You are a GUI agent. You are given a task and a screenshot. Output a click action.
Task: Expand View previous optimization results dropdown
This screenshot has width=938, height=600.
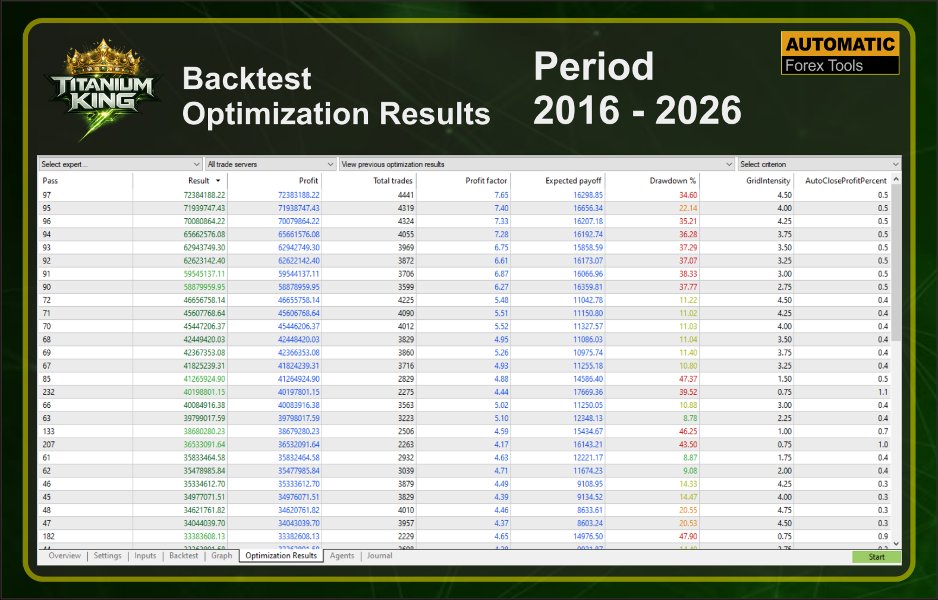537,164
